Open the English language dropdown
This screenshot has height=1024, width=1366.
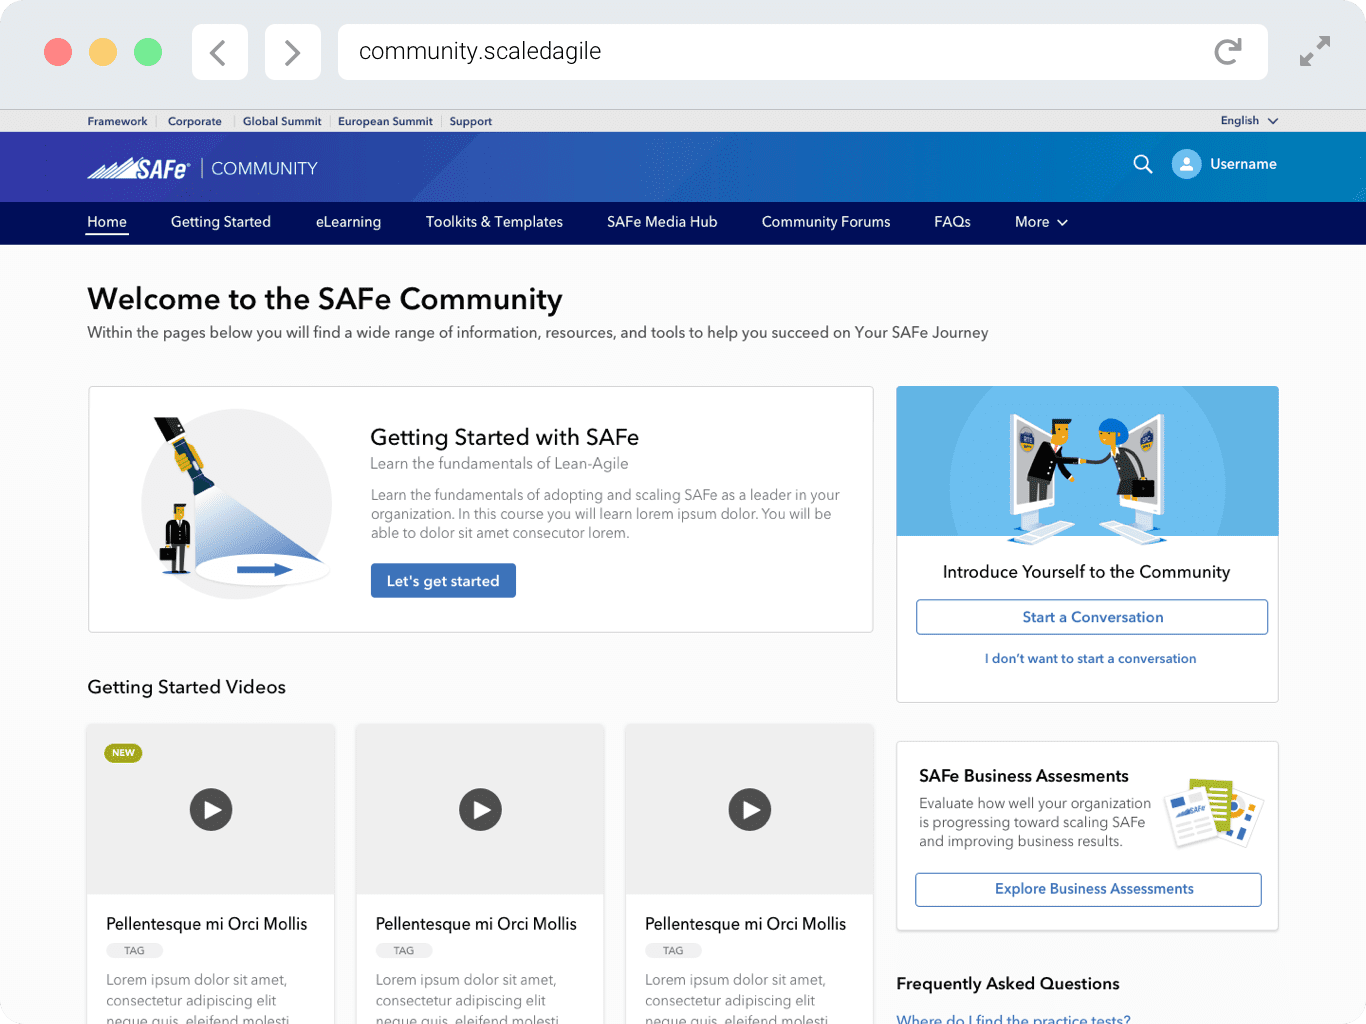coord(1249,121)
